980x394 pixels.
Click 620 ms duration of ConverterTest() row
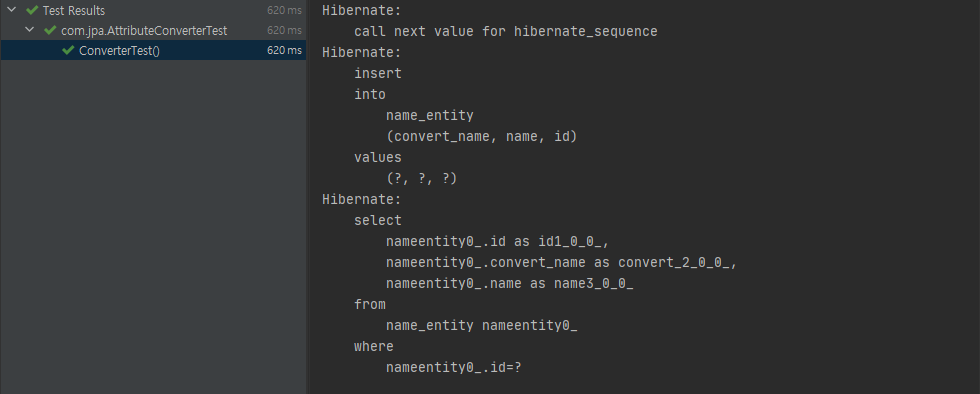tap(284, 50)
